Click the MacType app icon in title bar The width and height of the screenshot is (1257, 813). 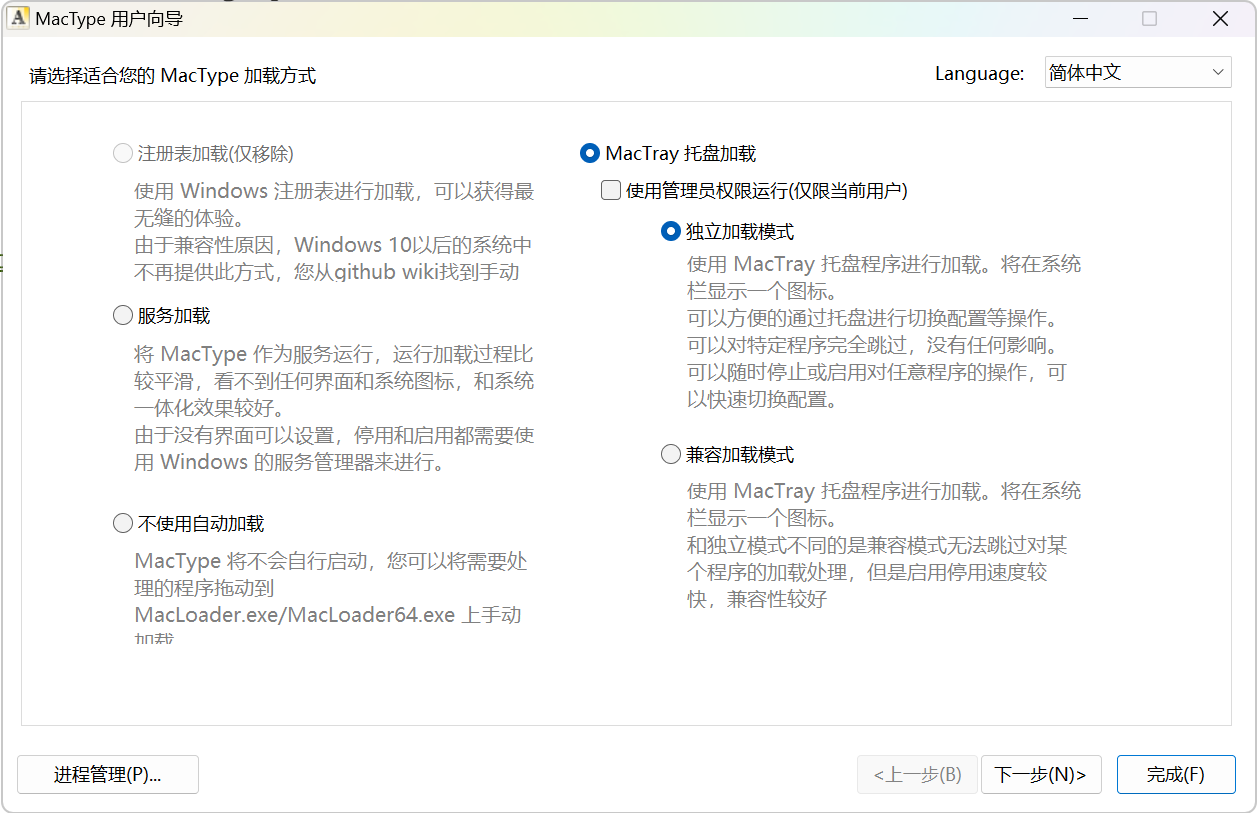coord(18,18)
